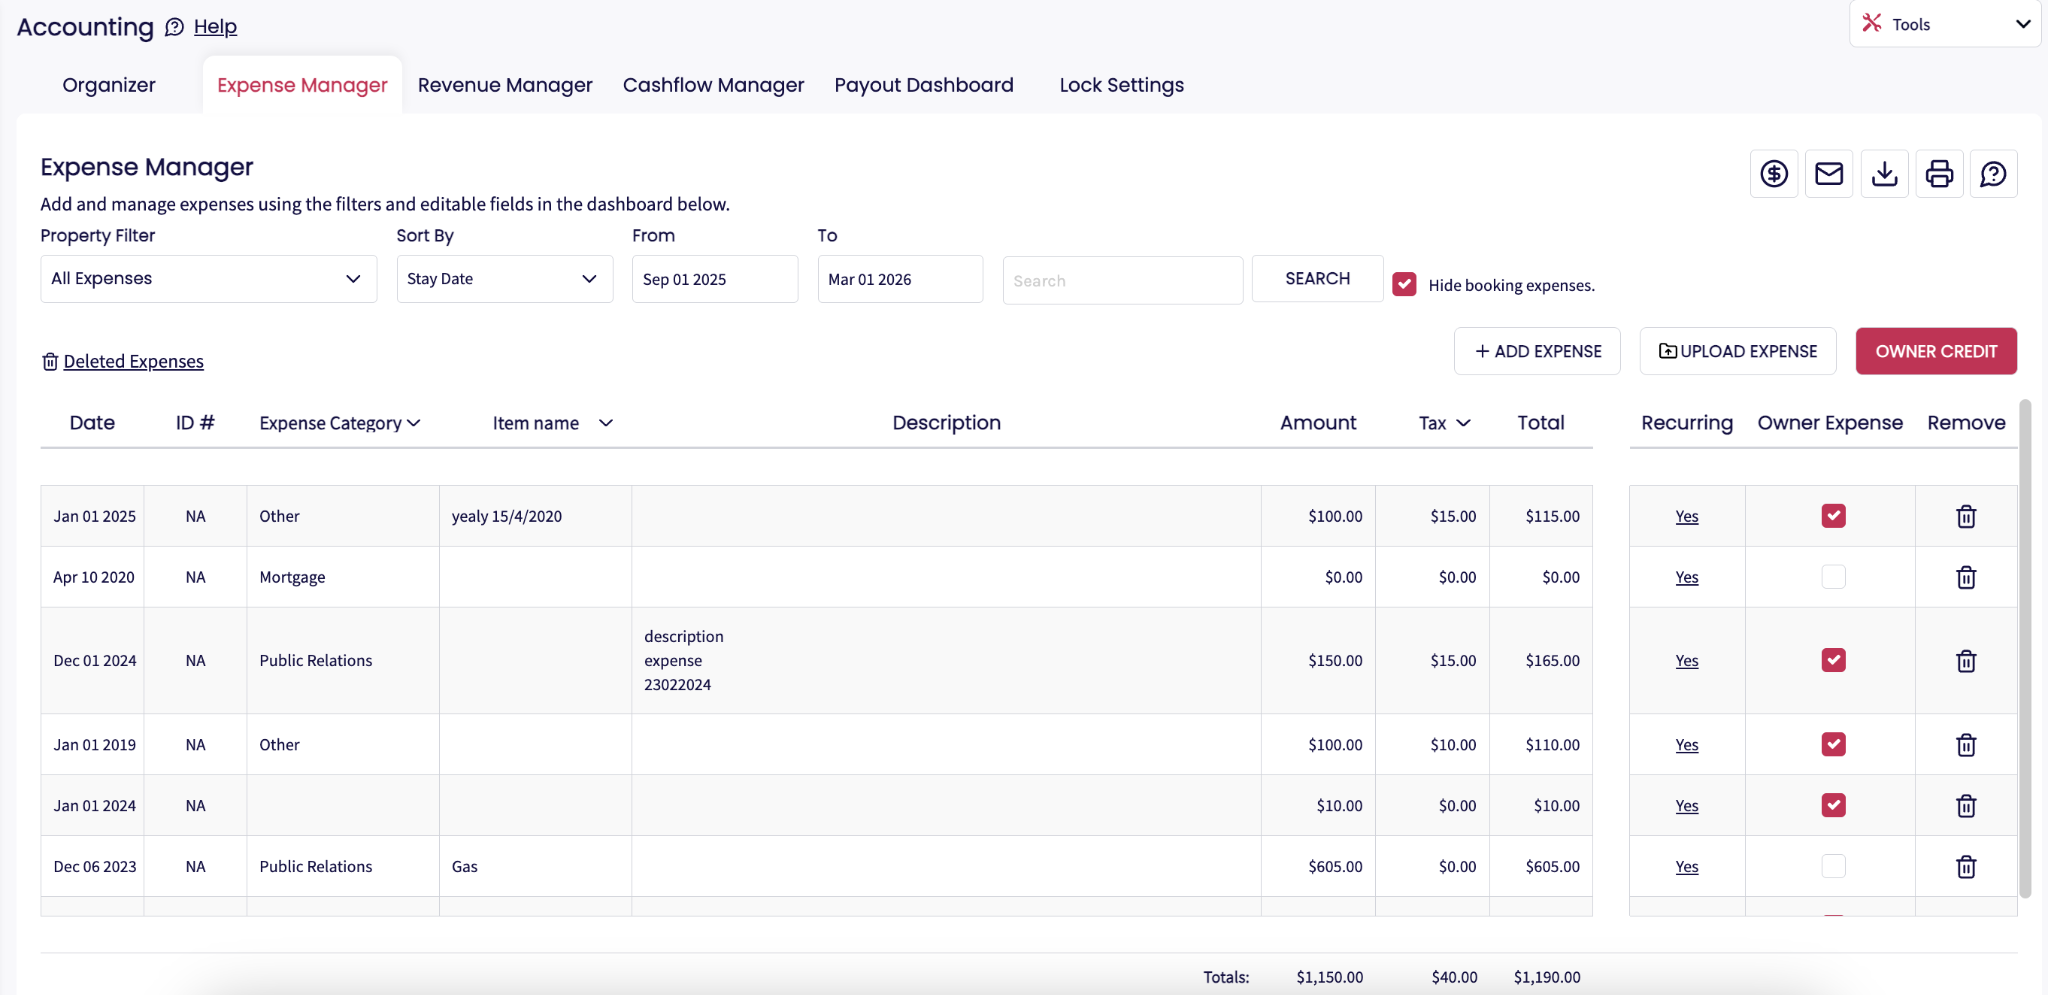Click the Add Expense button
Screen dimensions: 2048x995
pos(1537,351)
